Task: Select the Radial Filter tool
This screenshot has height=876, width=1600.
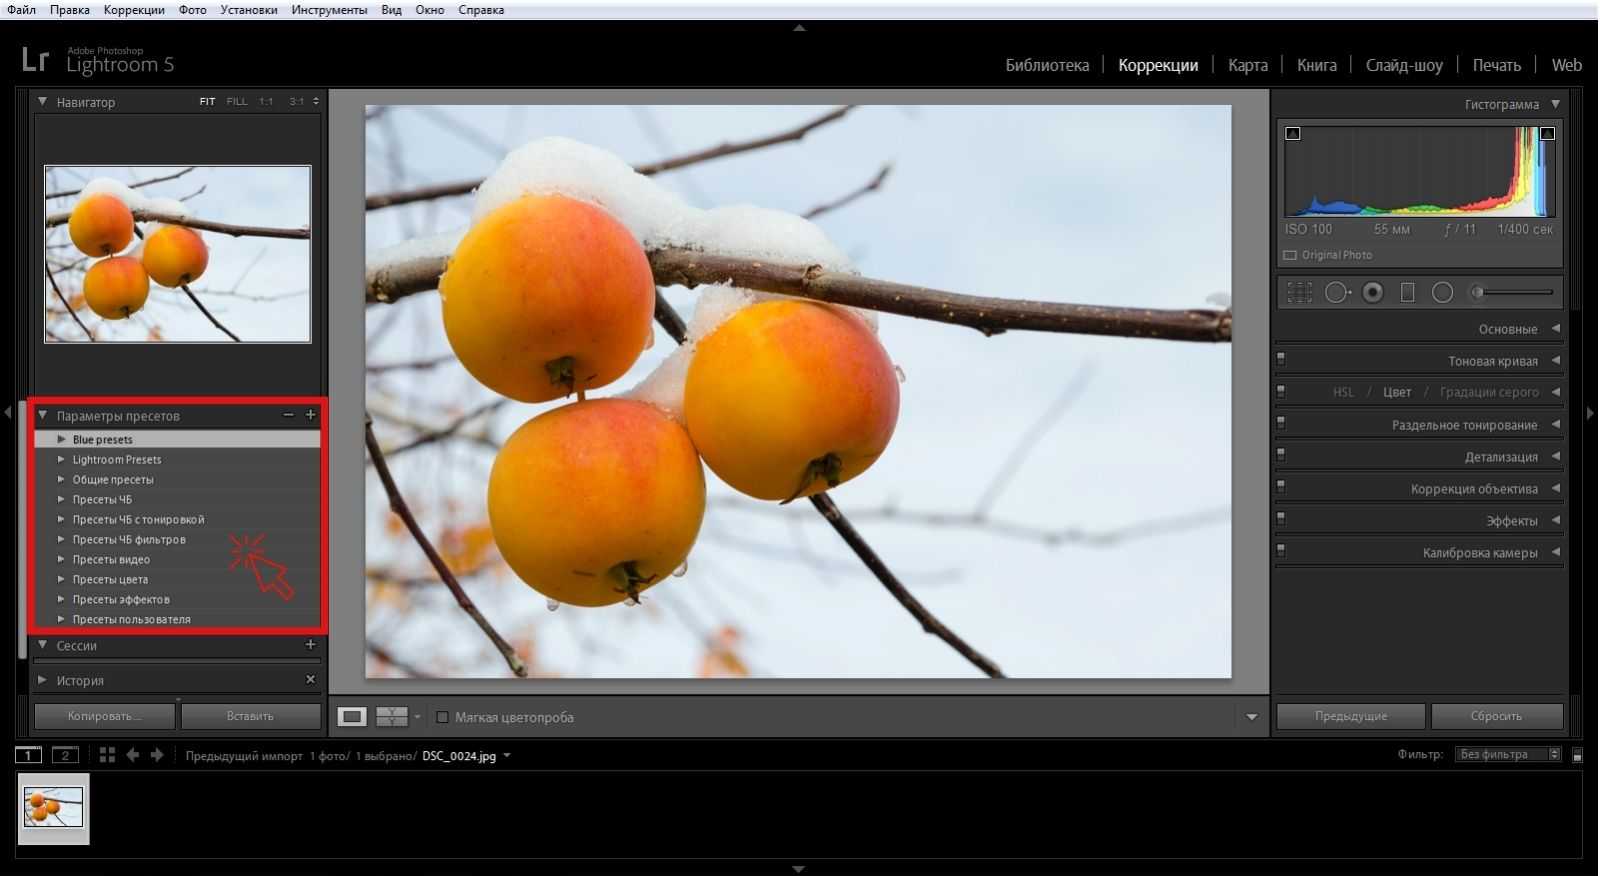Action: pos(1442,292)
